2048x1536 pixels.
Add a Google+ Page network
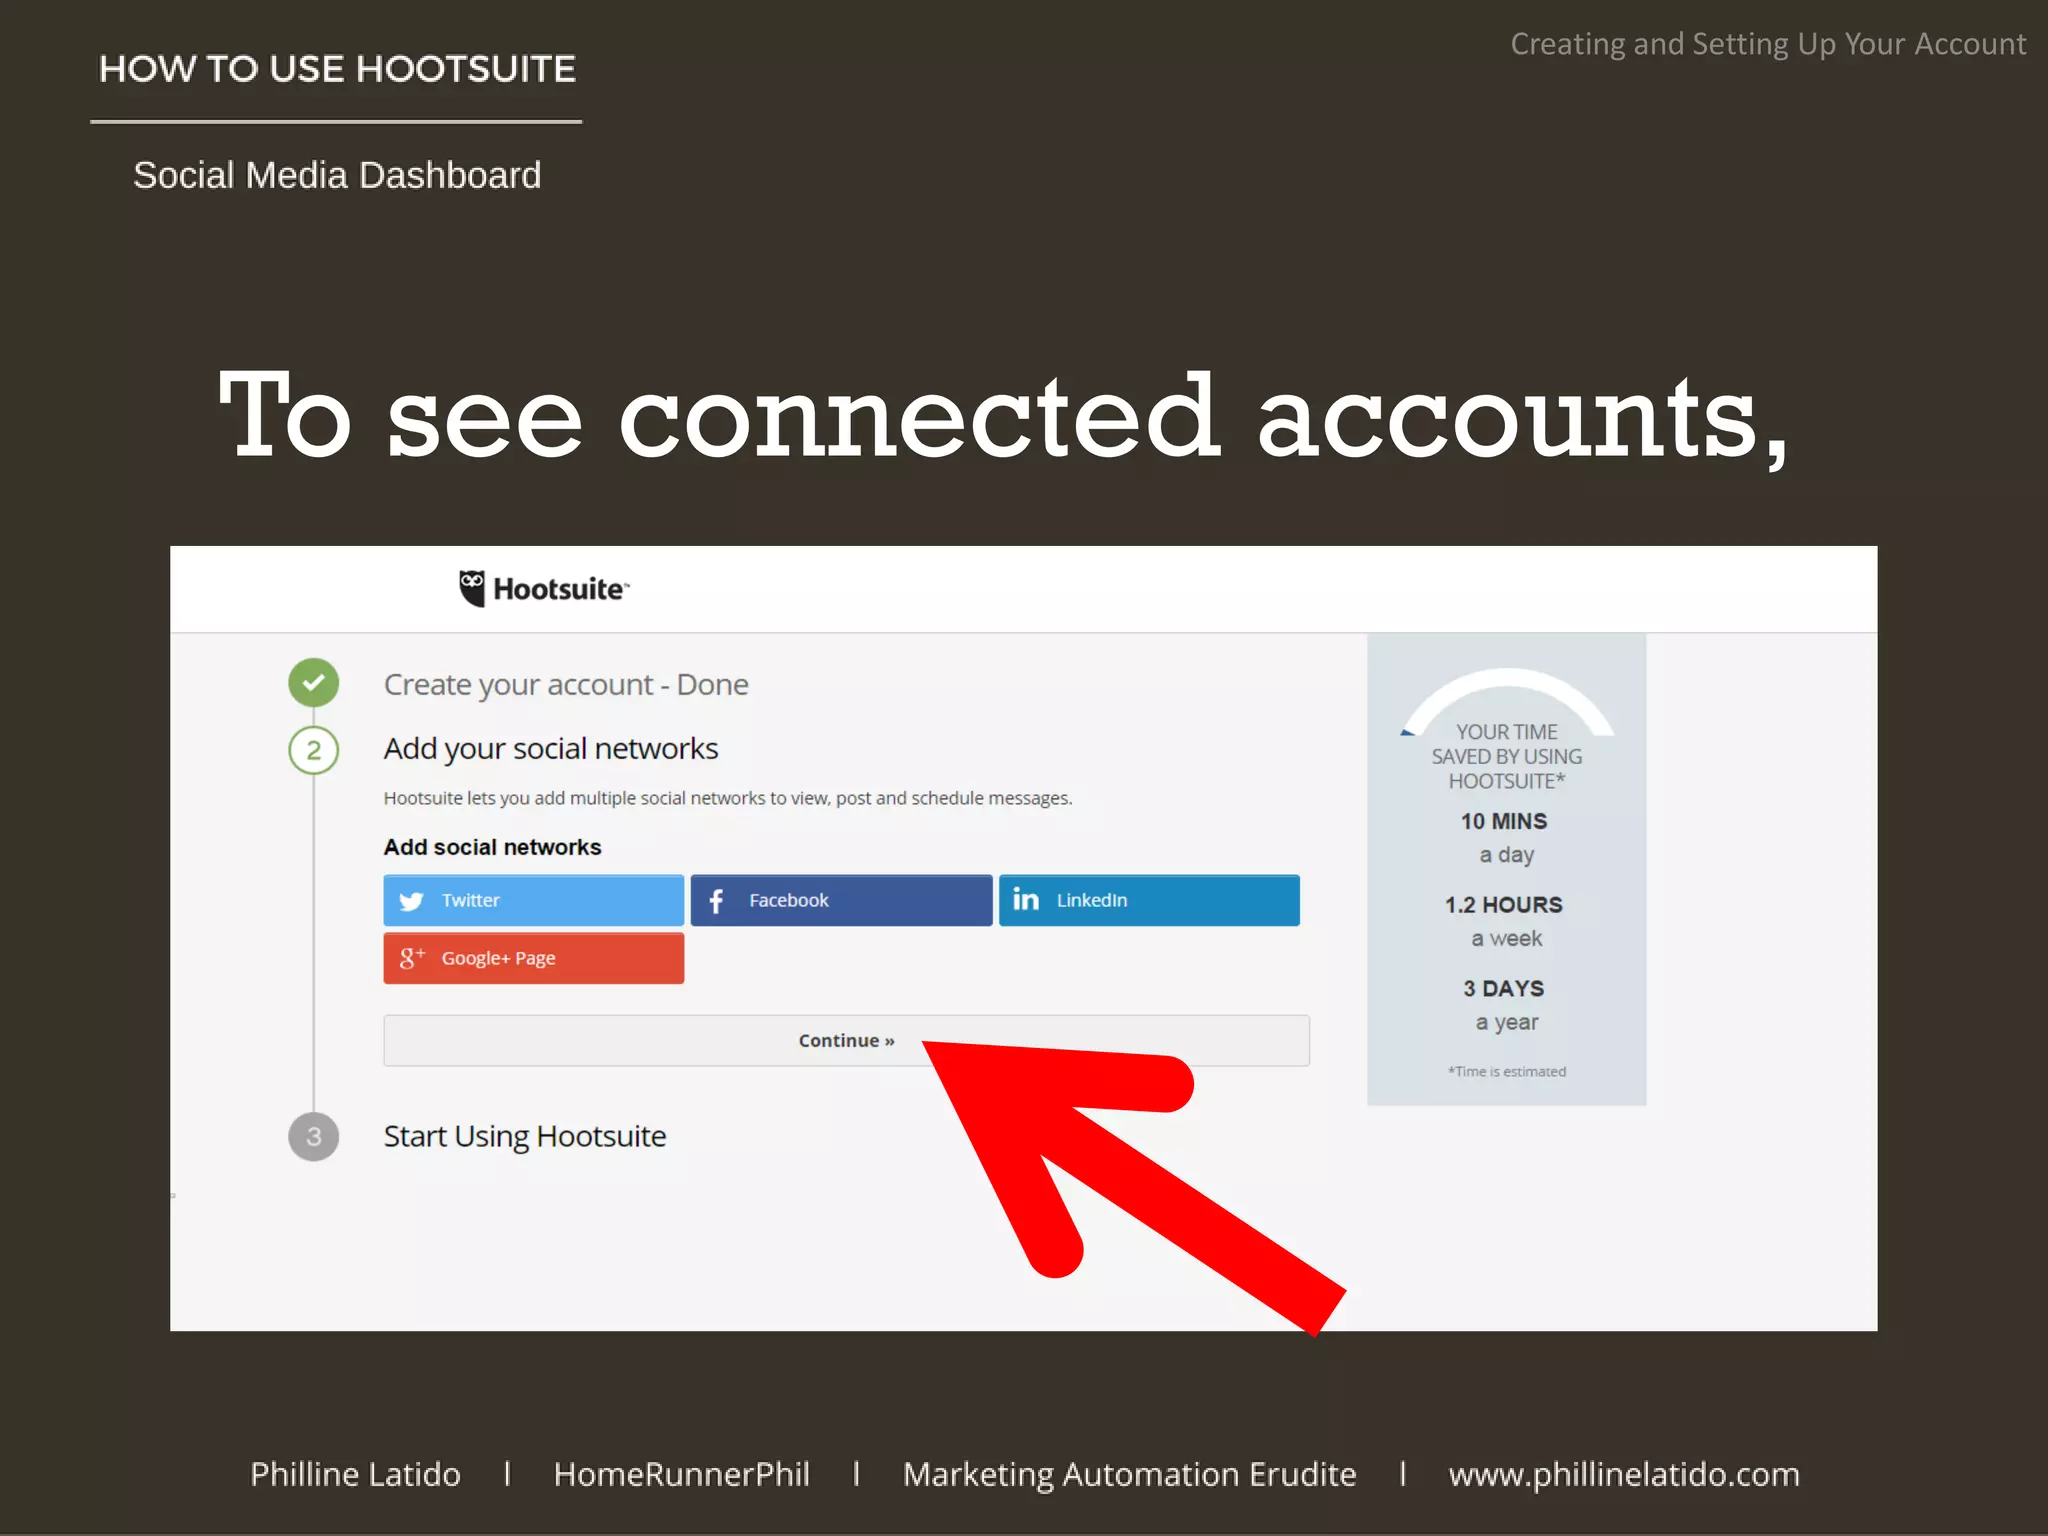[534, 958]
